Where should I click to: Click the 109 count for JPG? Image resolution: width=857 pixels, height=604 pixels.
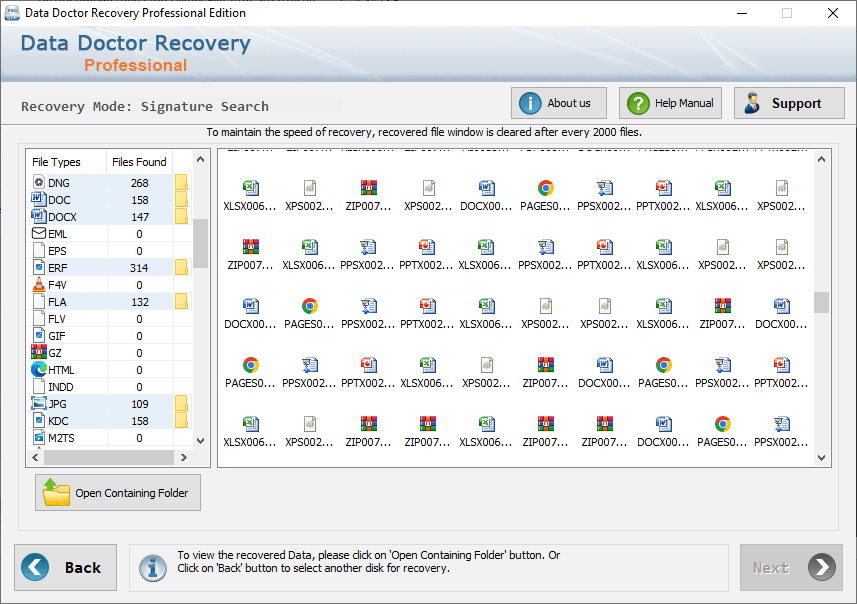tap(139, 404)
